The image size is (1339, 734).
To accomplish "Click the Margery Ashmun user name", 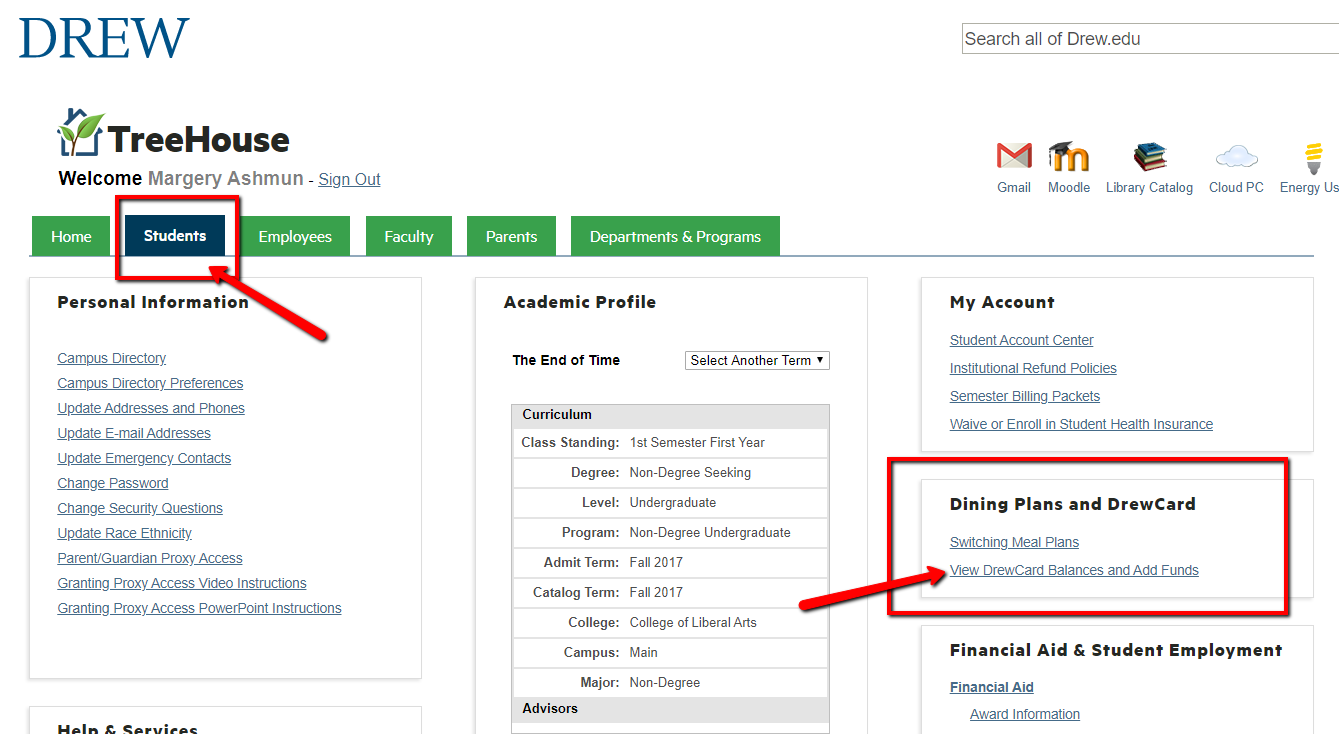I will point(225,179).
